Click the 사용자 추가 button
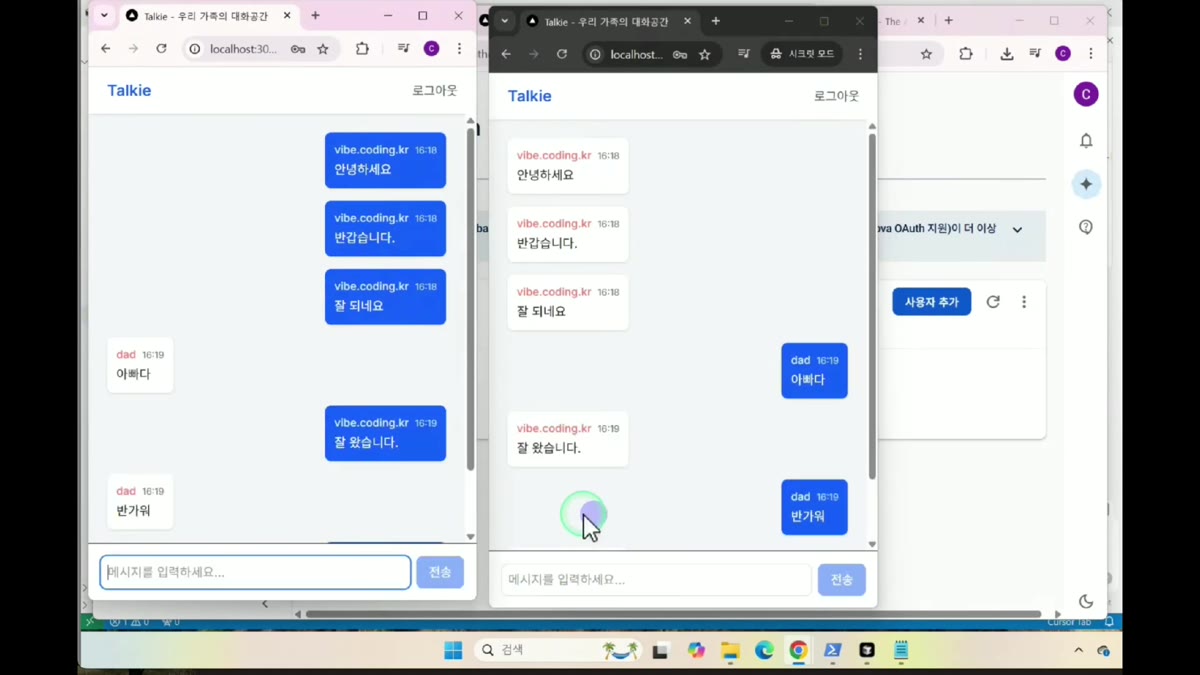 click(931, 302)
